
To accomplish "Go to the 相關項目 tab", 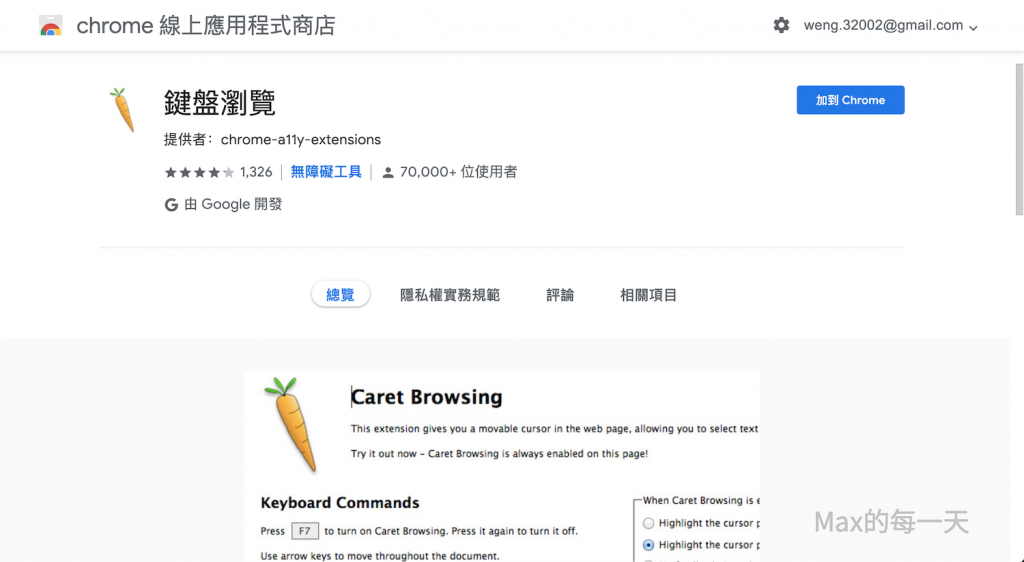I will [x=648, y=295].
